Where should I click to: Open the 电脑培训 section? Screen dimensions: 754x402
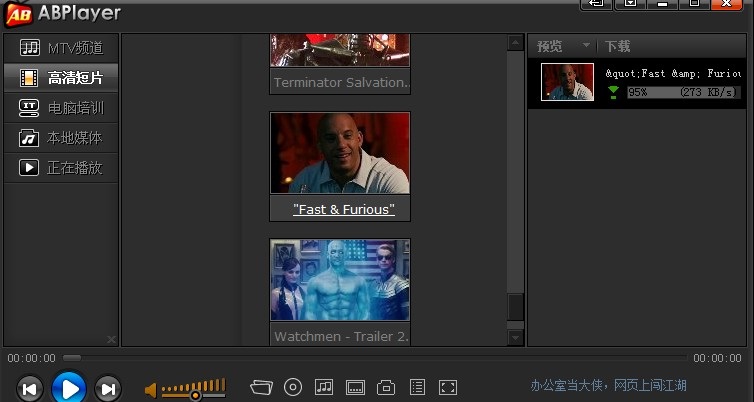pyautogui.click(x=61, y=108)
